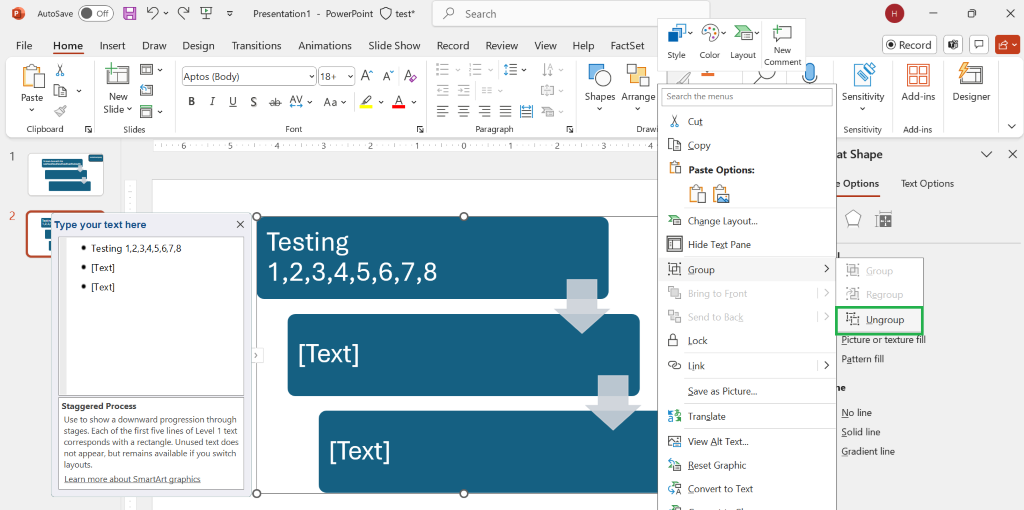The width and height of the screenshot is (1024, 510).
Task: Click the Search the menus field
Action: point(746,96)
